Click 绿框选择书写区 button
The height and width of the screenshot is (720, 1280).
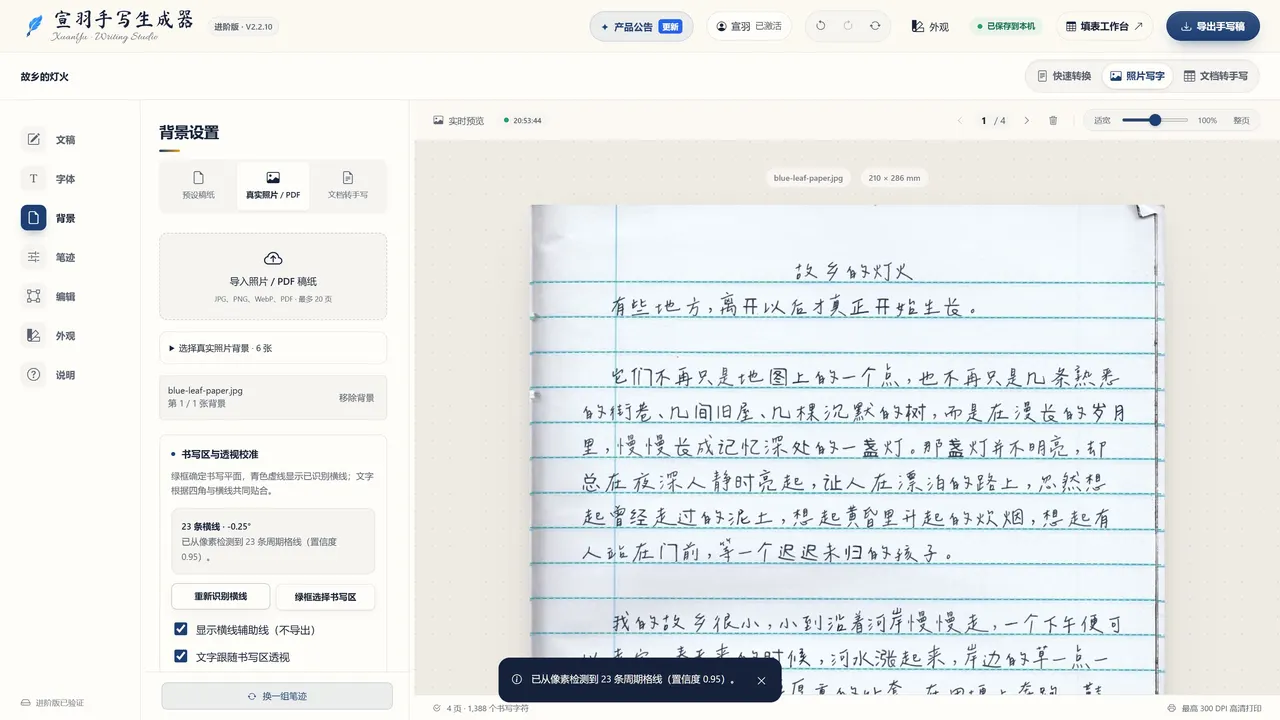[325, 597]
